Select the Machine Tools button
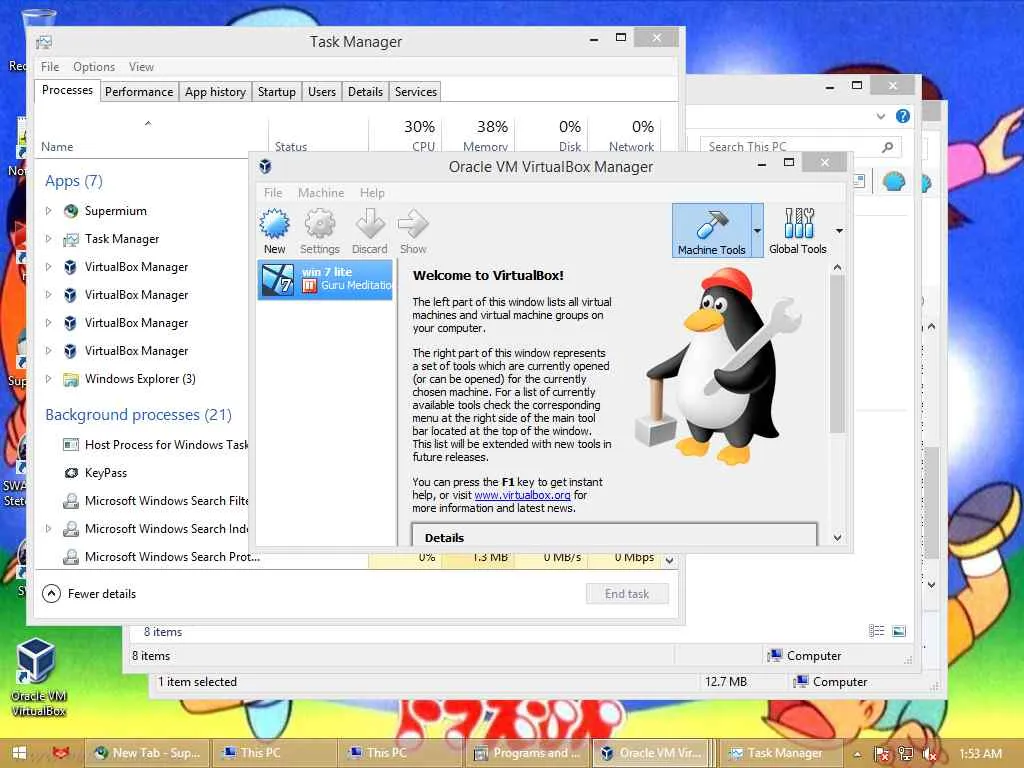 [x=711, y=230]
